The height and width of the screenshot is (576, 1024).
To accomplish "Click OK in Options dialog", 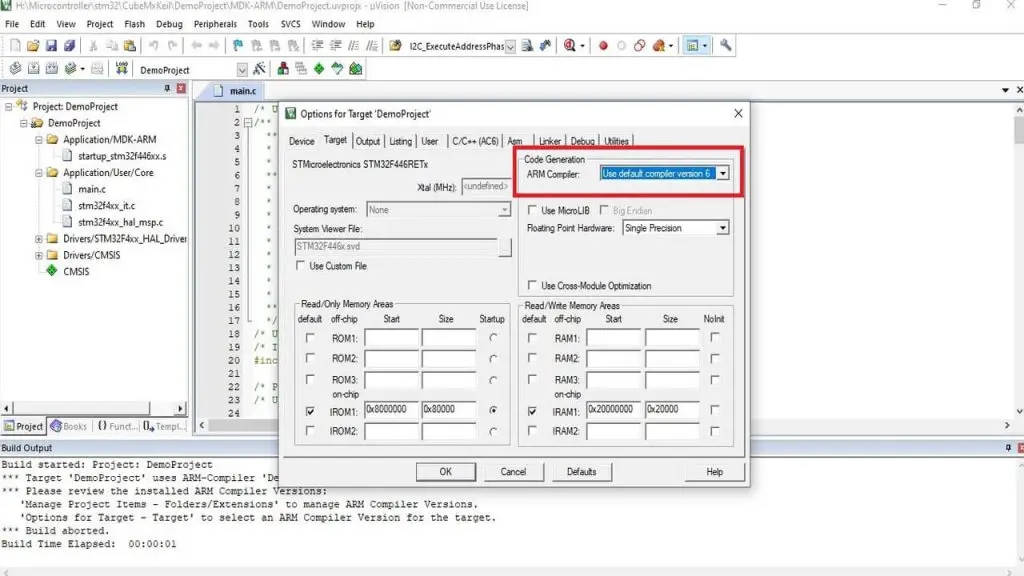I will point(445,472).
